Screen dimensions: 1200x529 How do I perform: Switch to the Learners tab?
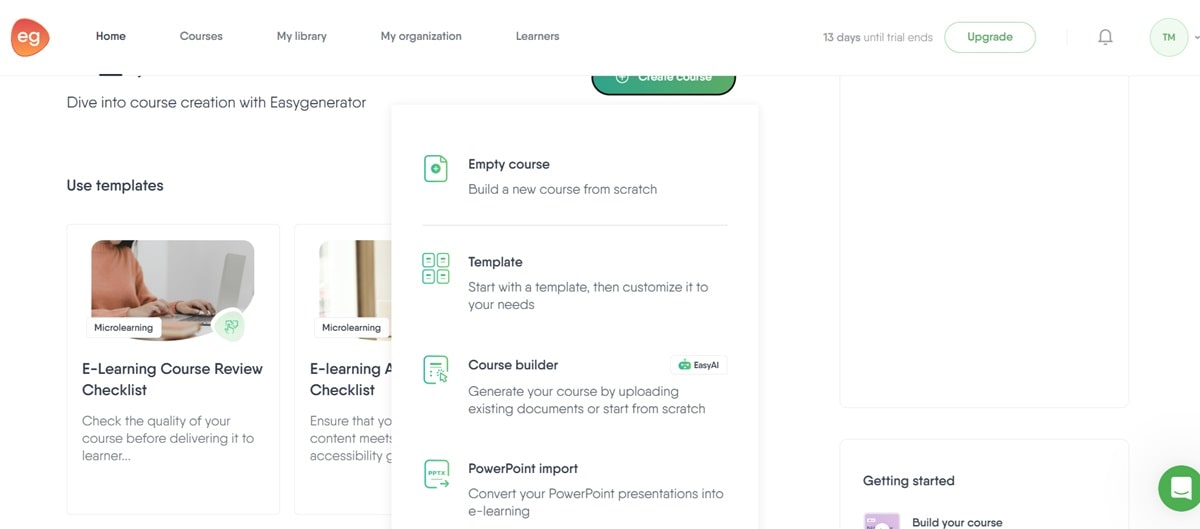pos(537,37)
